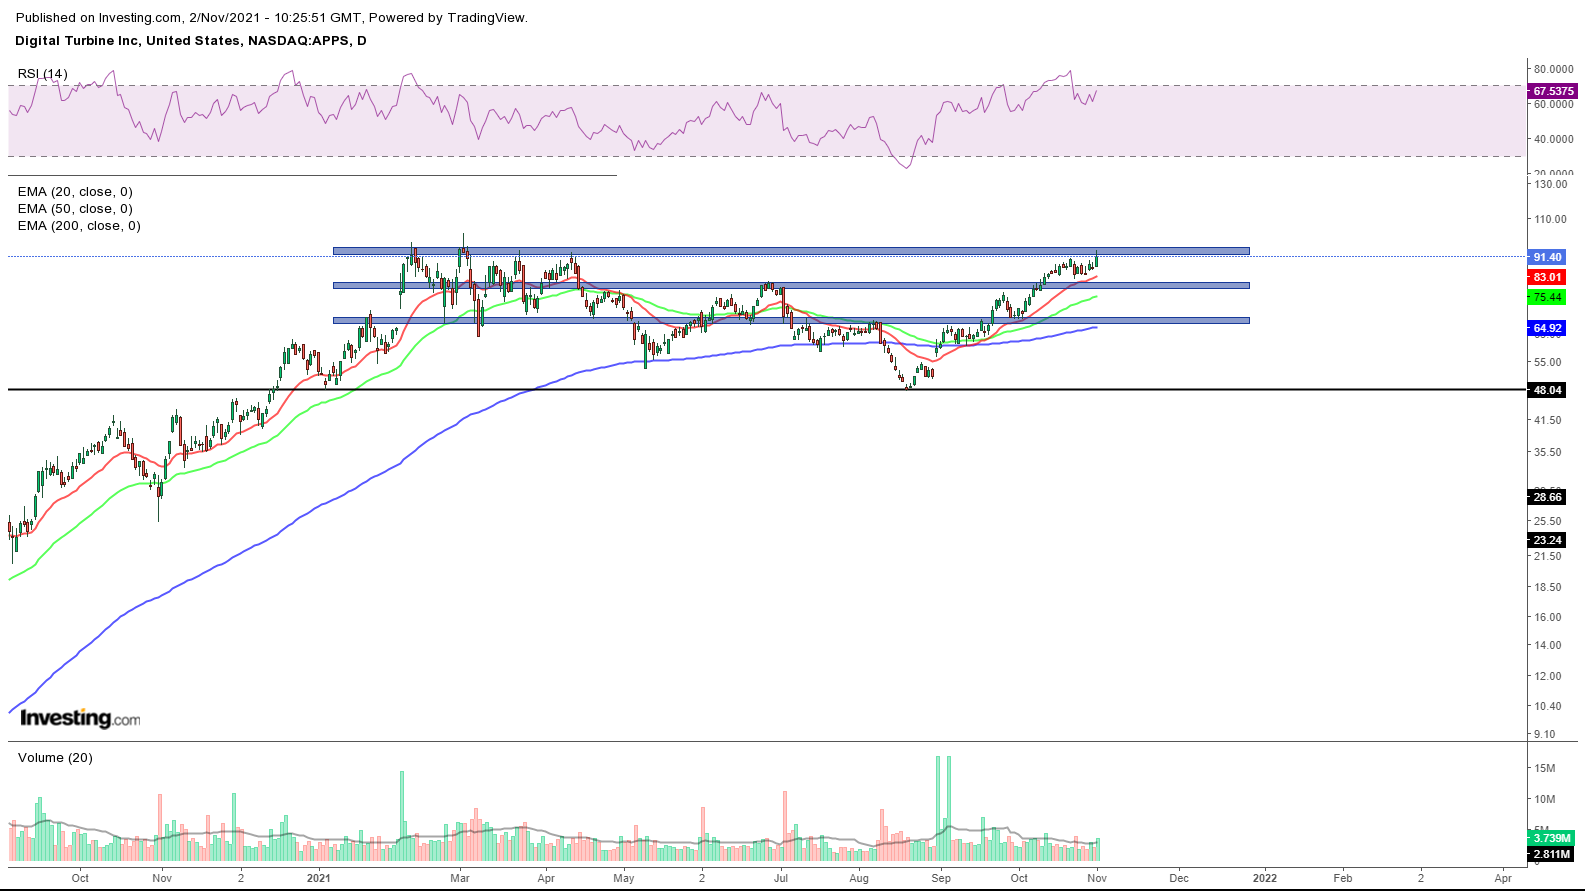
Task: Click the 15M volume axis label
Action: [1545, 768]
